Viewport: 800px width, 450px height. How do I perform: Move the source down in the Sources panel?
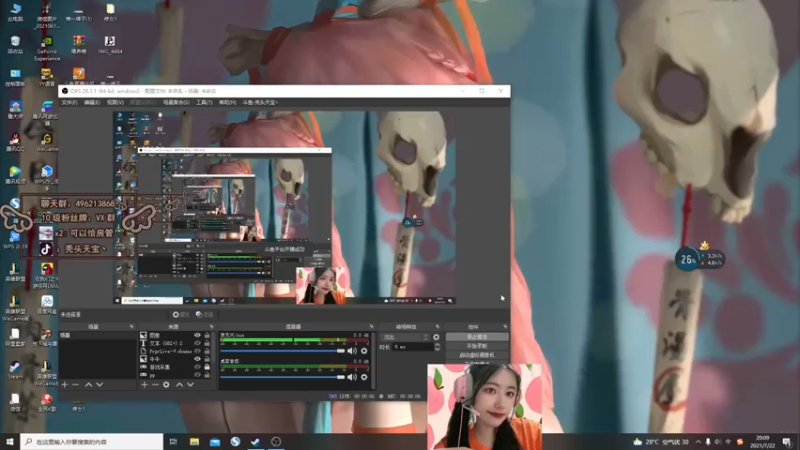[190, 385]
